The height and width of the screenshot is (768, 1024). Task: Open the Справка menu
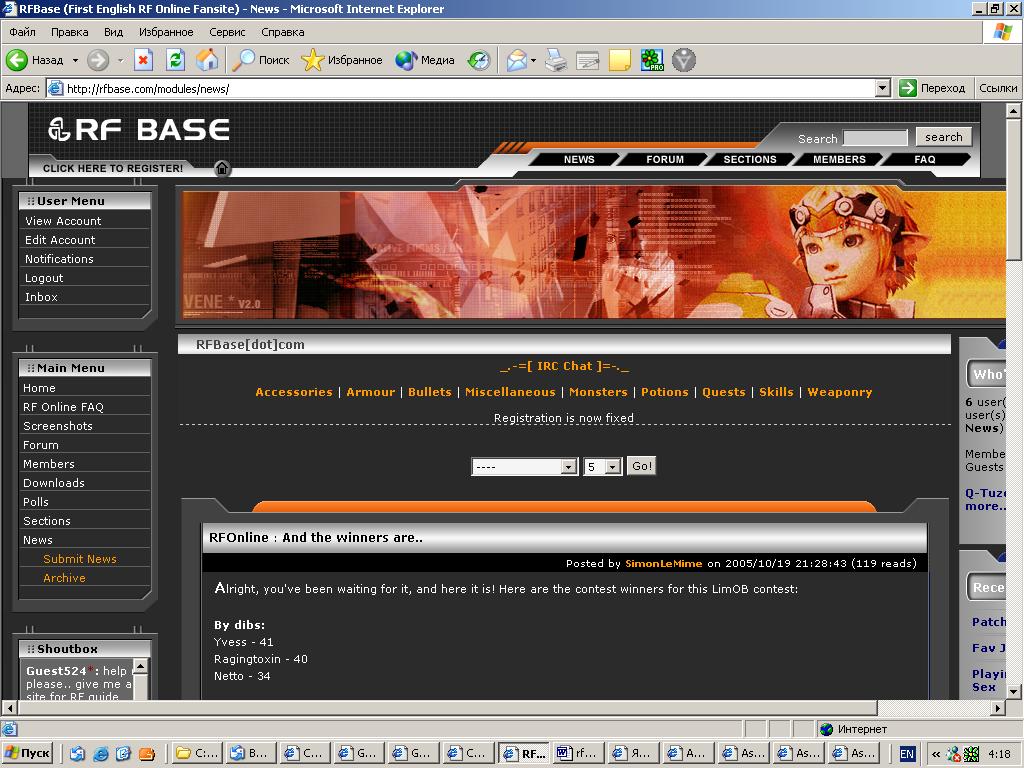click(283, 32)
